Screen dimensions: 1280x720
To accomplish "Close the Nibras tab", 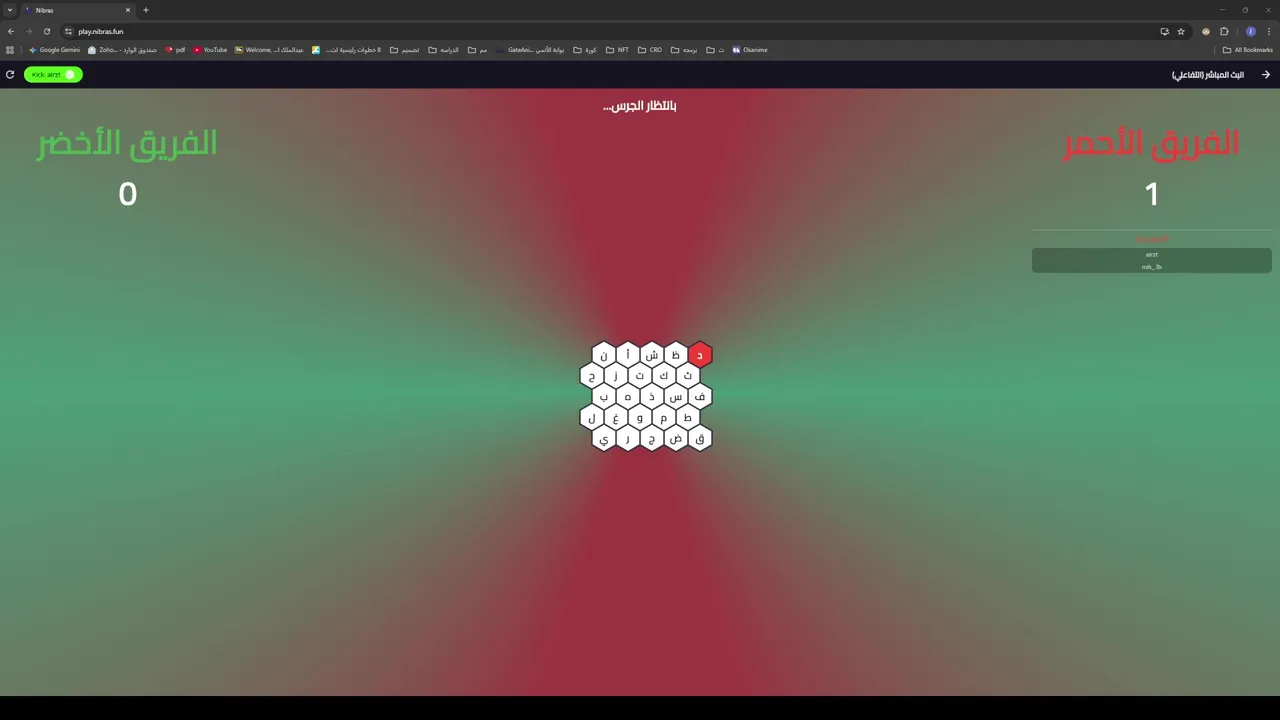I will [128, 10].
